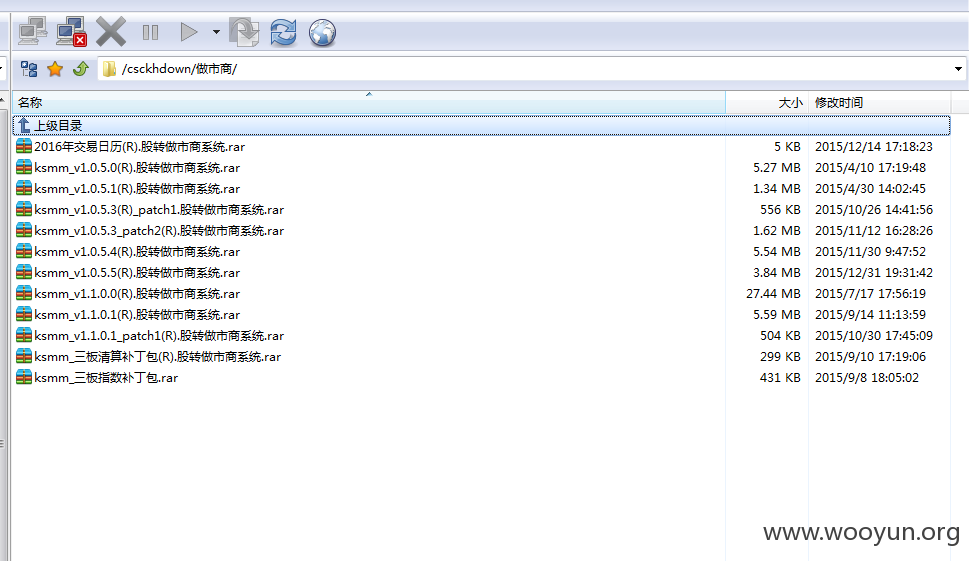Sort by the 大小 column header

click(x=767, y=103)
